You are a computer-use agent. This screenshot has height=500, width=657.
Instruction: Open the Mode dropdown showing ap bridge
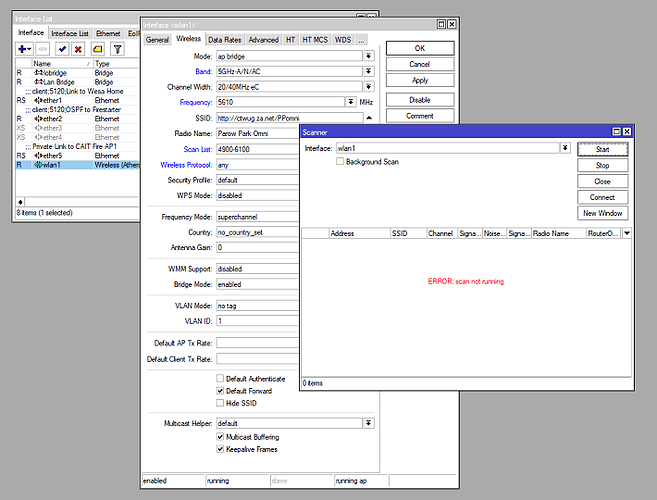(x=369, y=56)
